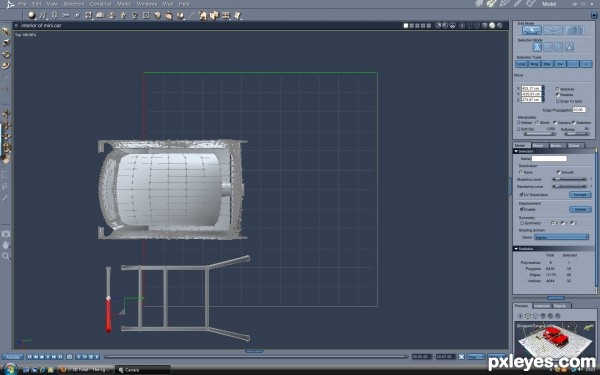Screen dimensions: 600x375
Task: Select the move manipulator tool in left toolbar
Action: [x=6, y=114]
